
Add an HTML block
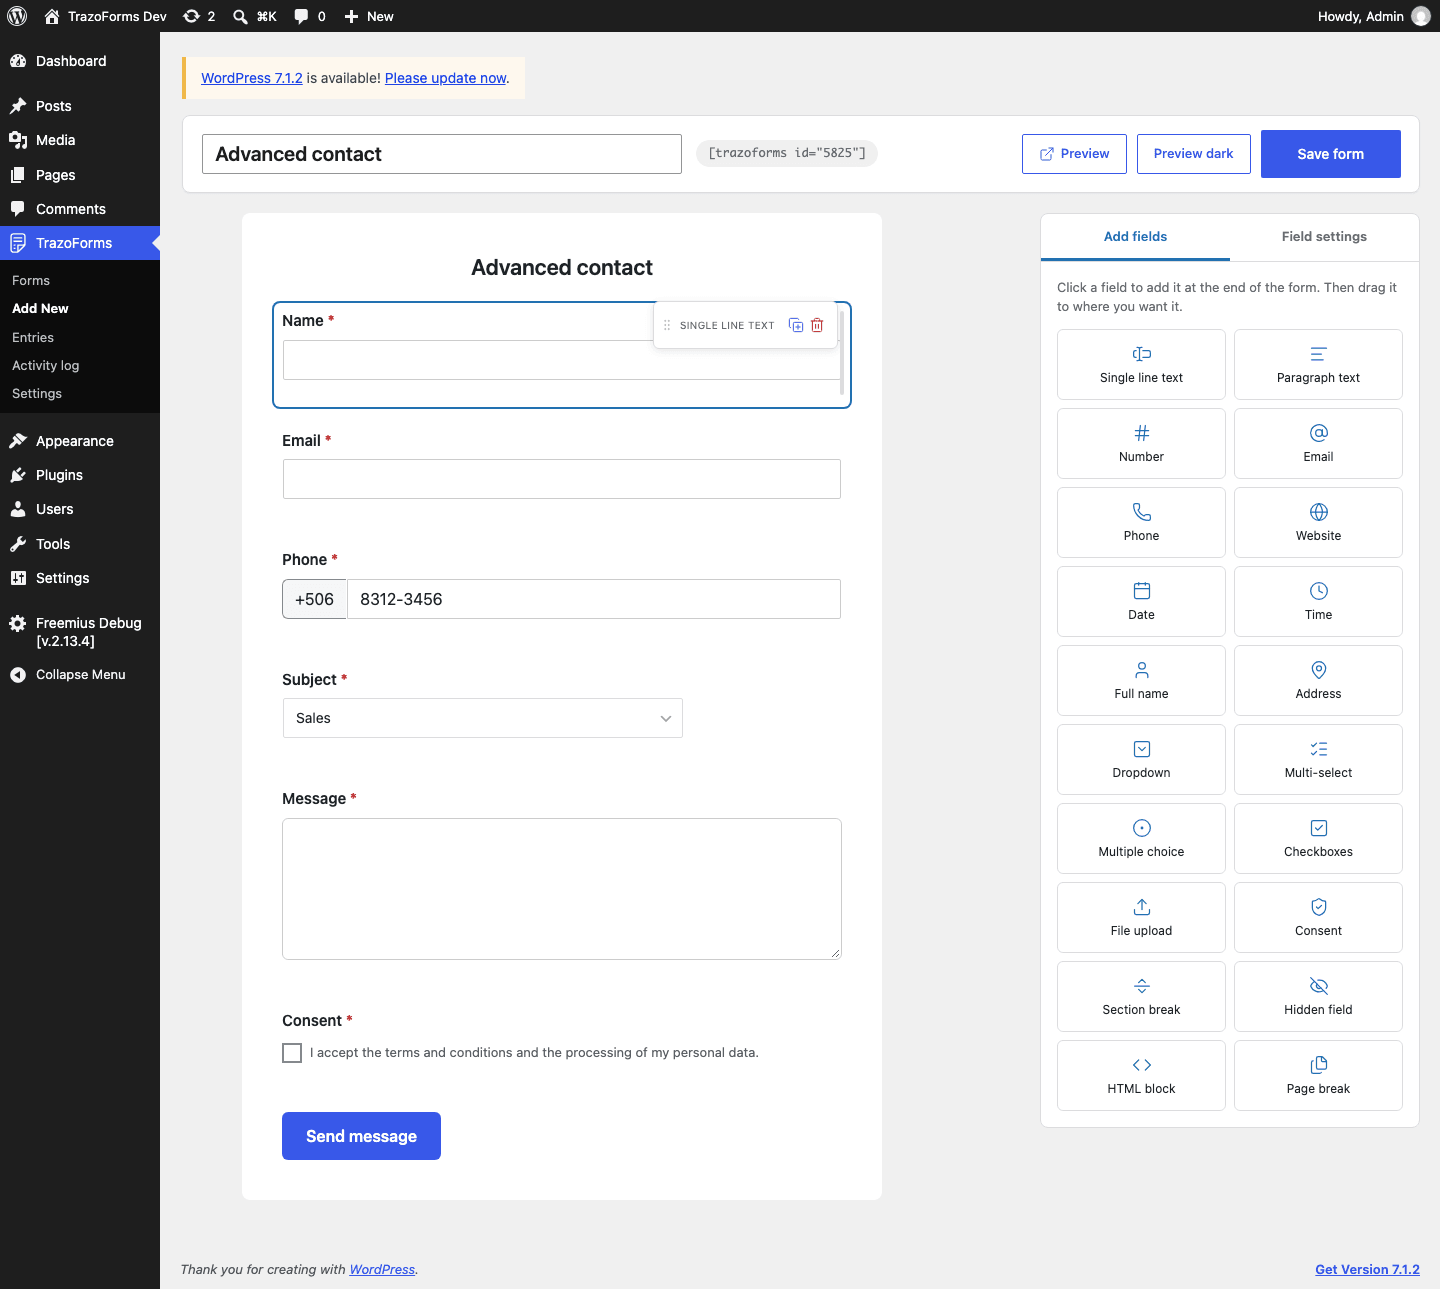pyautogui.click(x=1141, y=1075)
